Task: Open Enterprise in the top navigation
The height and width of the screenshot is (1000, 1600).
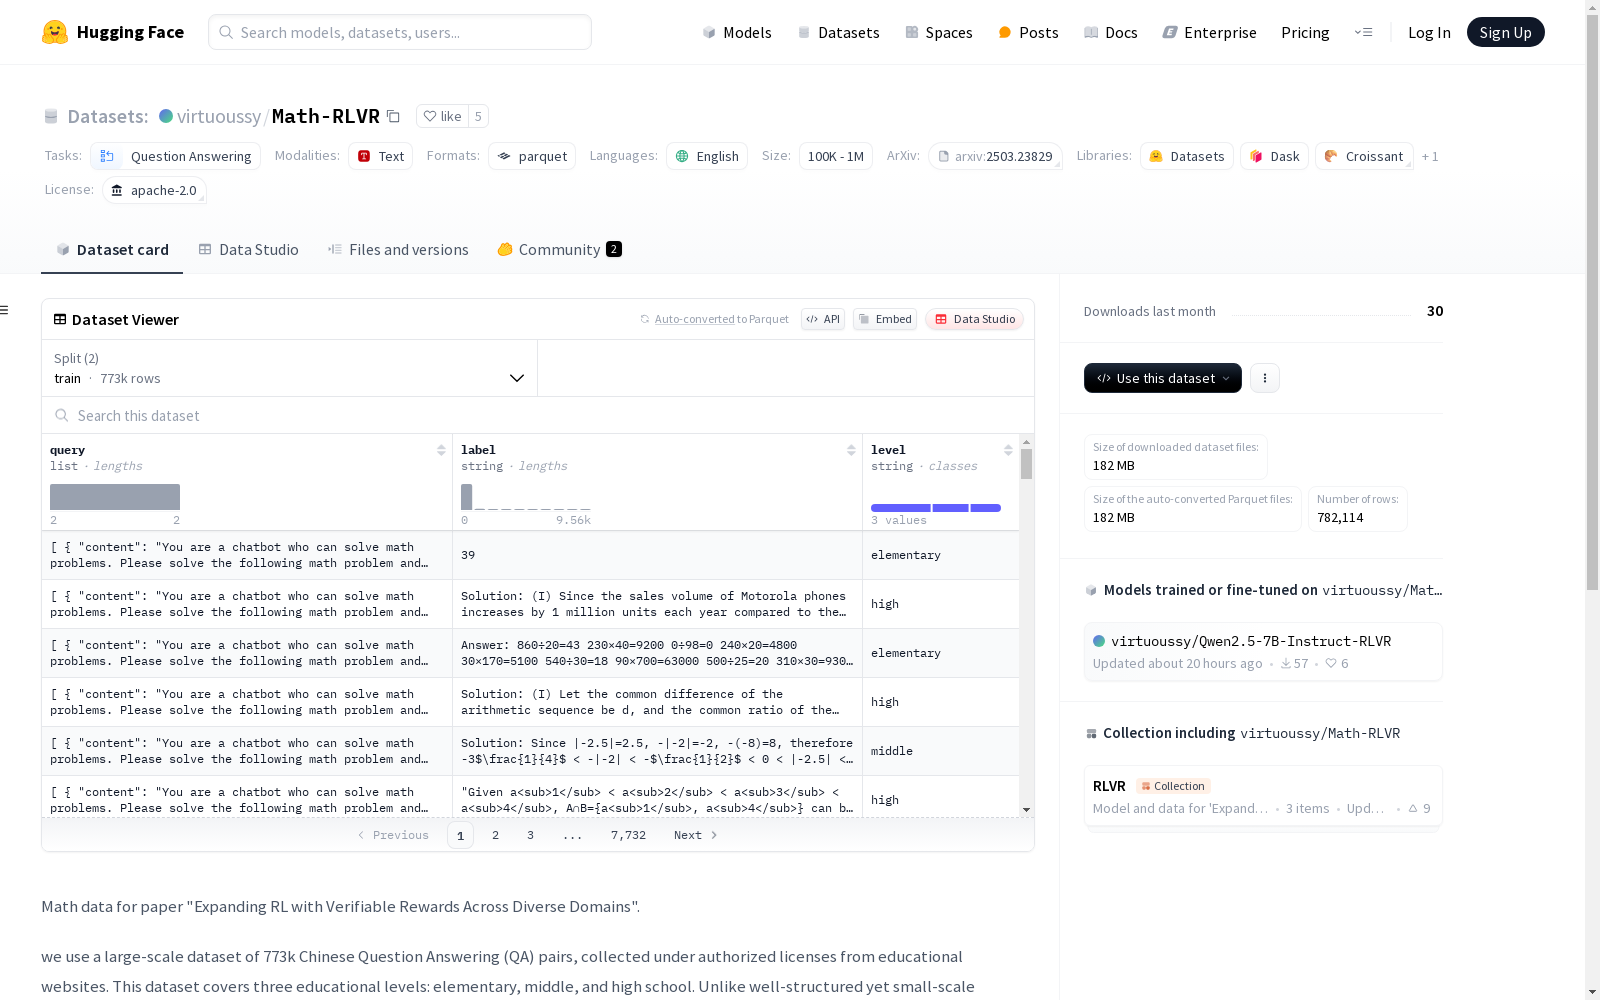Action: click(x=1209, y=32)
